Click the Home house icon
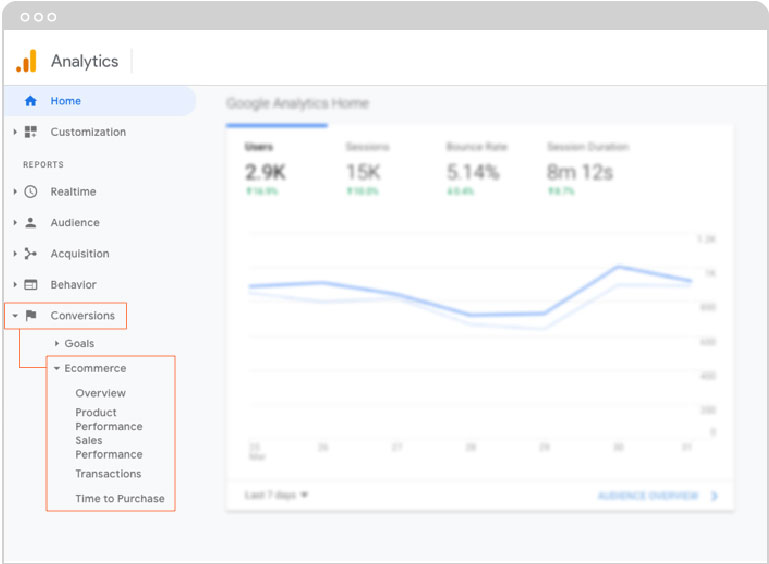Screen dimensions: 769x564 (x=30, y=101)
